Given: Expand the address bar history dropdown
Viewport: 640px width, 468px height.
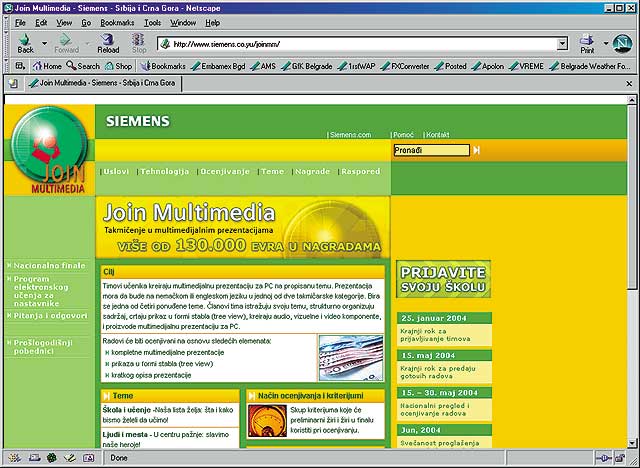Looking at the screenshot, I should 562,44.
